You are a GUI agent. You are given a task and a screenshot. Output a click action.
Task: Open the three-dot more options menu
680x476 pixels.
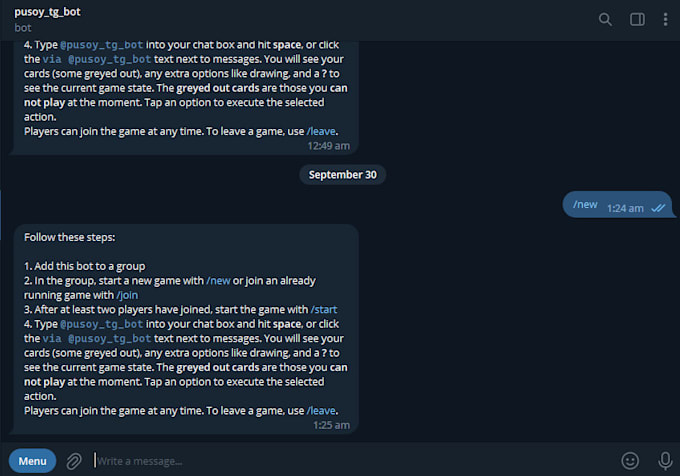[x=665, y=20]
